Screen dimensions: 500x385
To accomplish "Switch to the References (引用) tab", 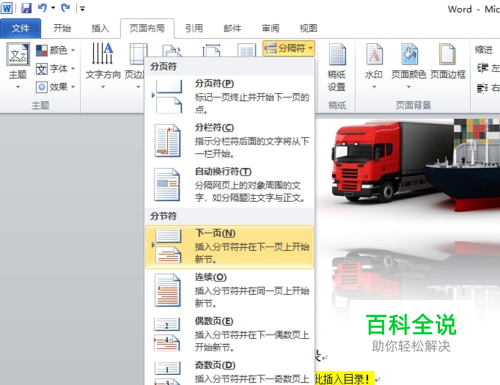I will pos(194,28).
